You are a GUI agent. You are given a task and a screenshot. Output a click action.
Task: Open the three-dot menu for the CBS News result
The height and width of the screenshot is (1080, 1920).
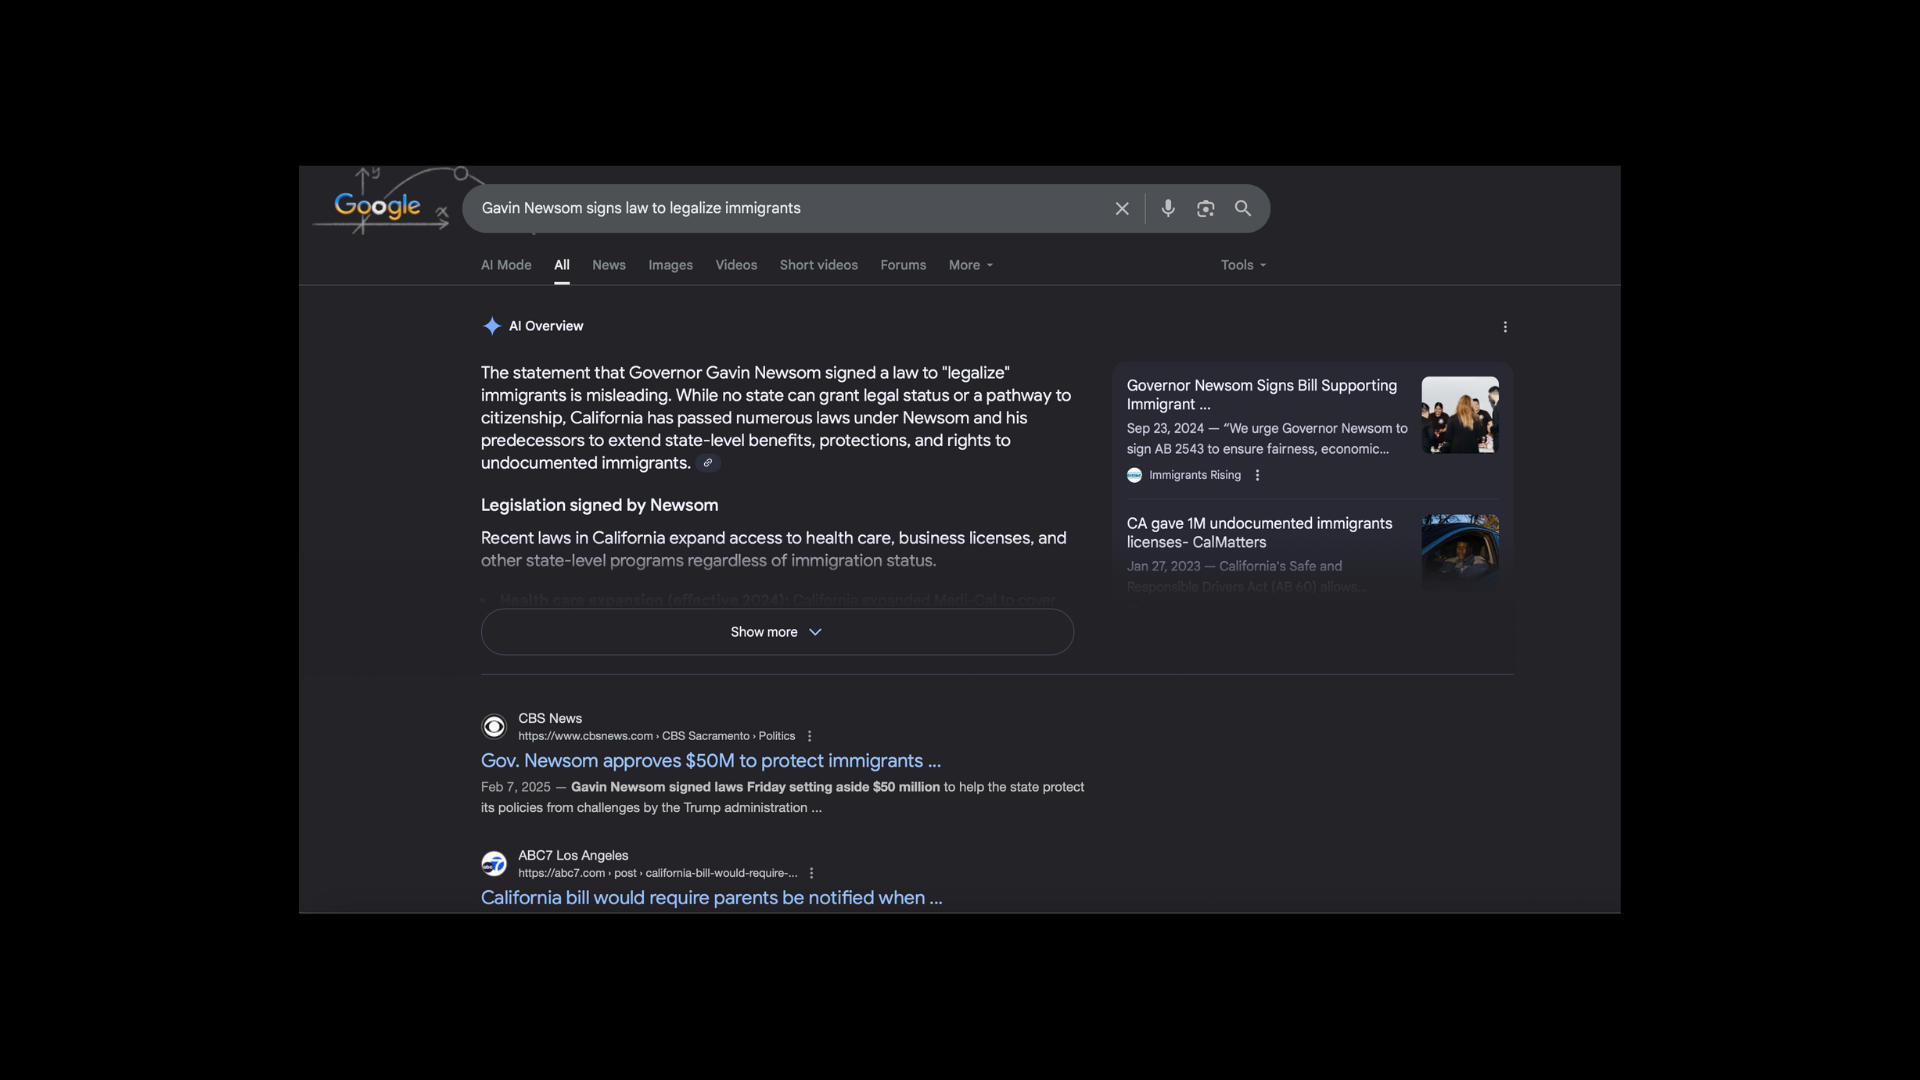pos(810,736)
